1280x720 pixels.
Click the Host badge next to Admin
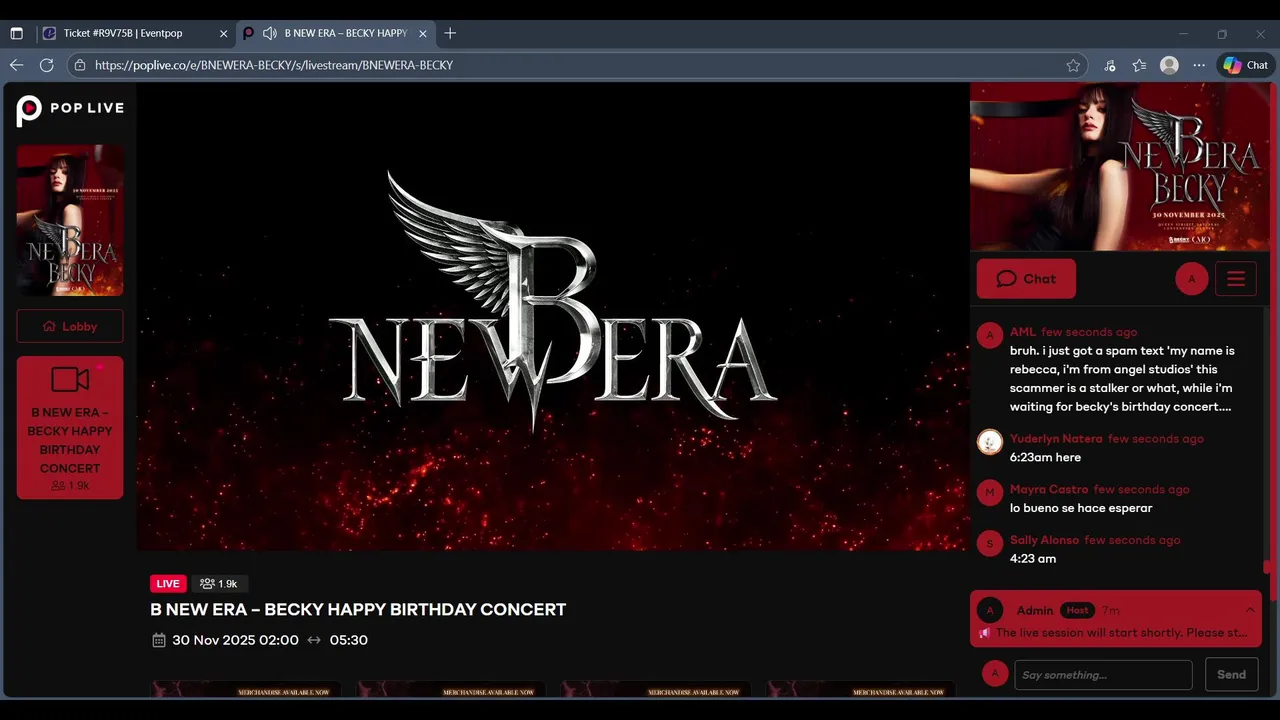1077,610
